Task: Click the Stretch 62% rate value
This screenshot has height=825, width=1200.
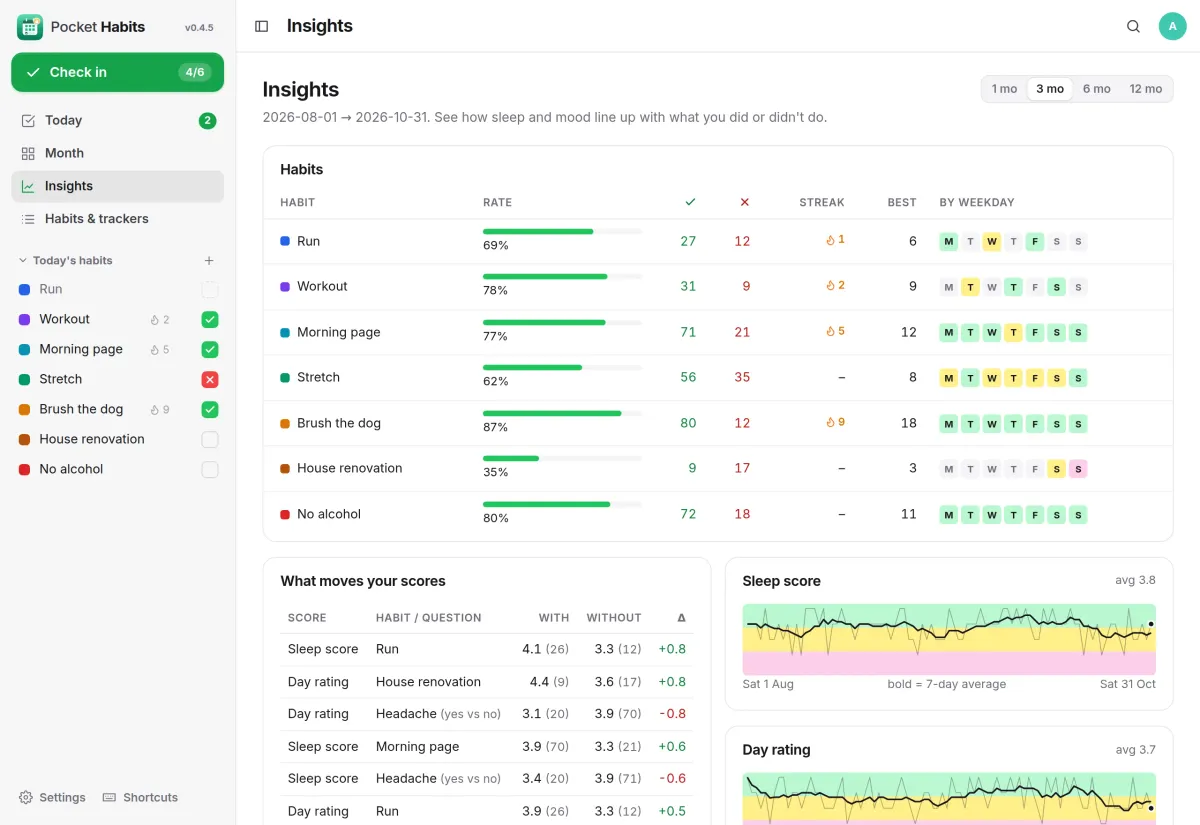Action: [496, 381]
